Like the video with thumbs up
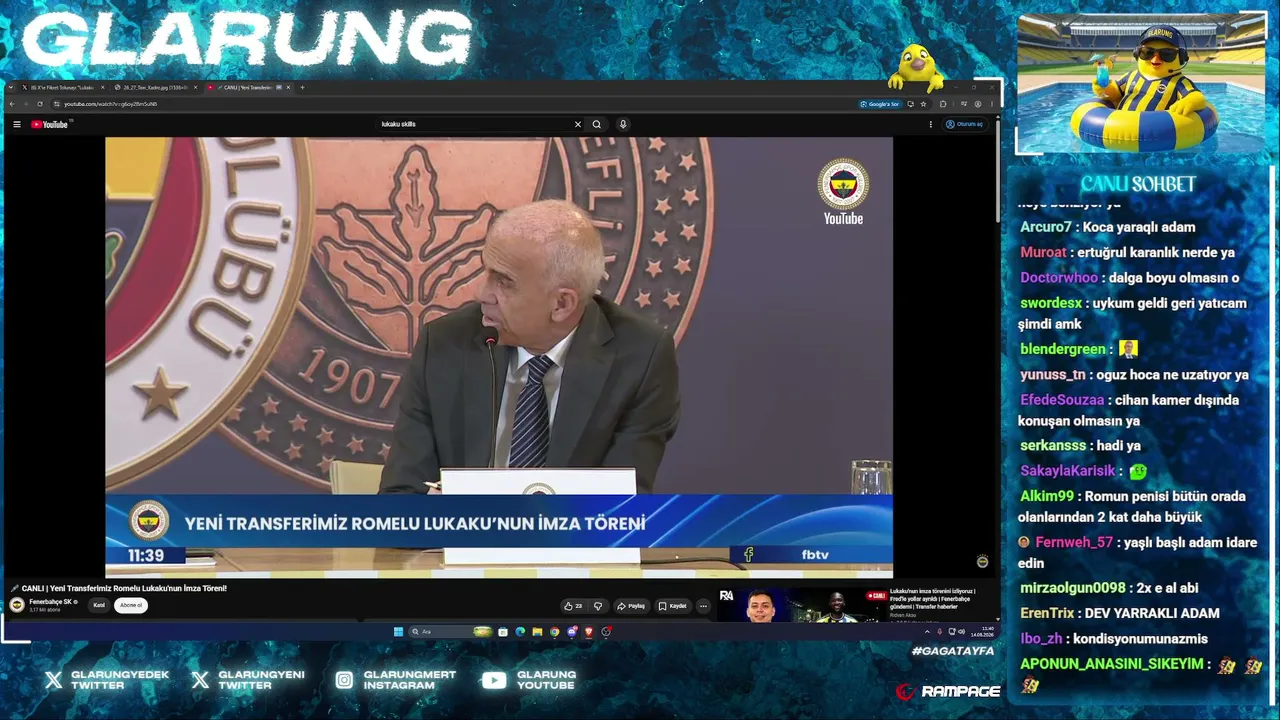The image size is (1280, 720). (x=573, y=606)
